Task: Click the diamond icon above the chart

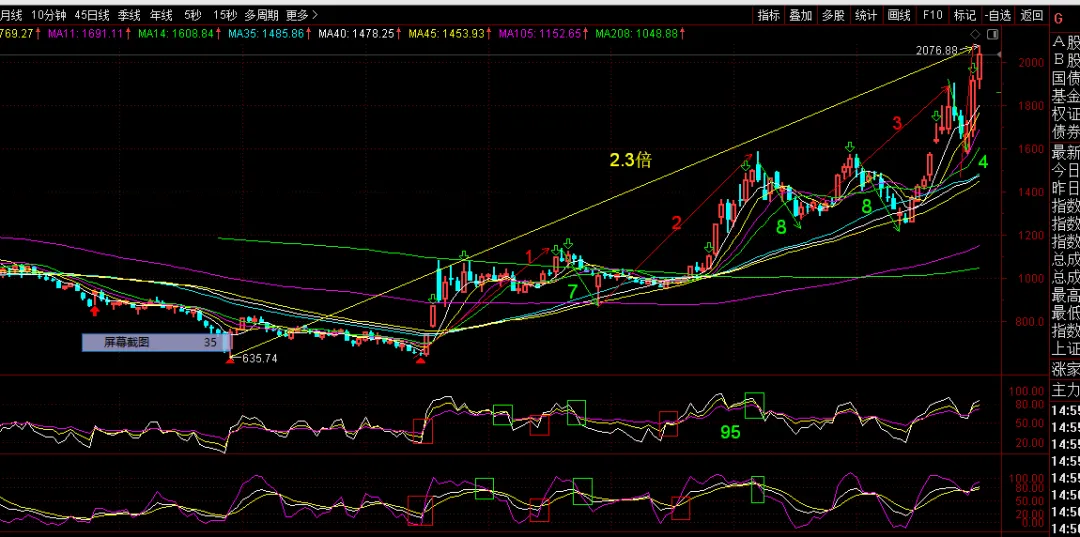Action: (975, 34)
